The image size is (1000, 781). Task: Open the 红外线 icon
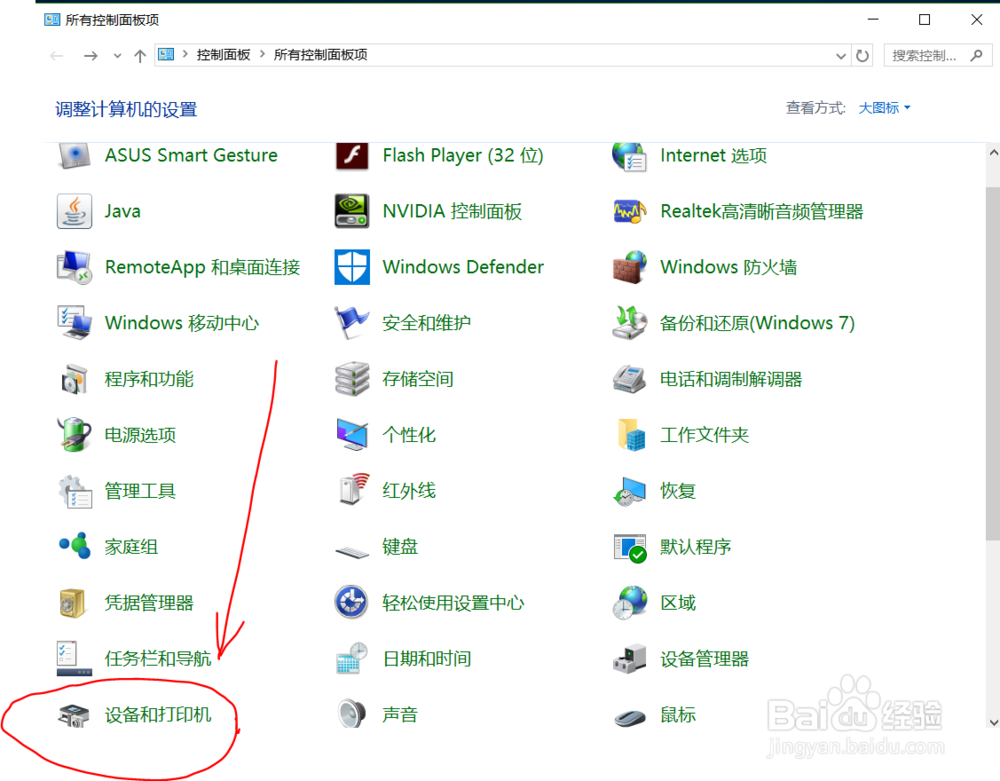355,490
